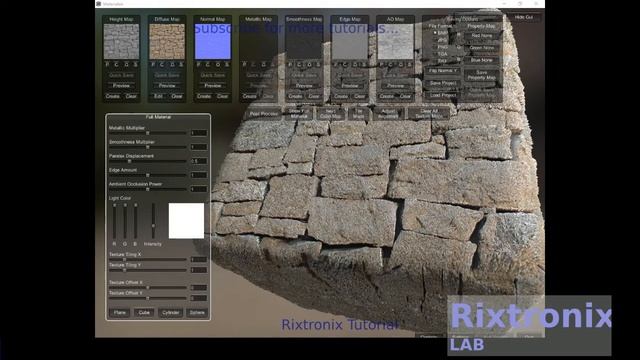
Task: Click Show Full Material button
Action: [x=298, y=114]
